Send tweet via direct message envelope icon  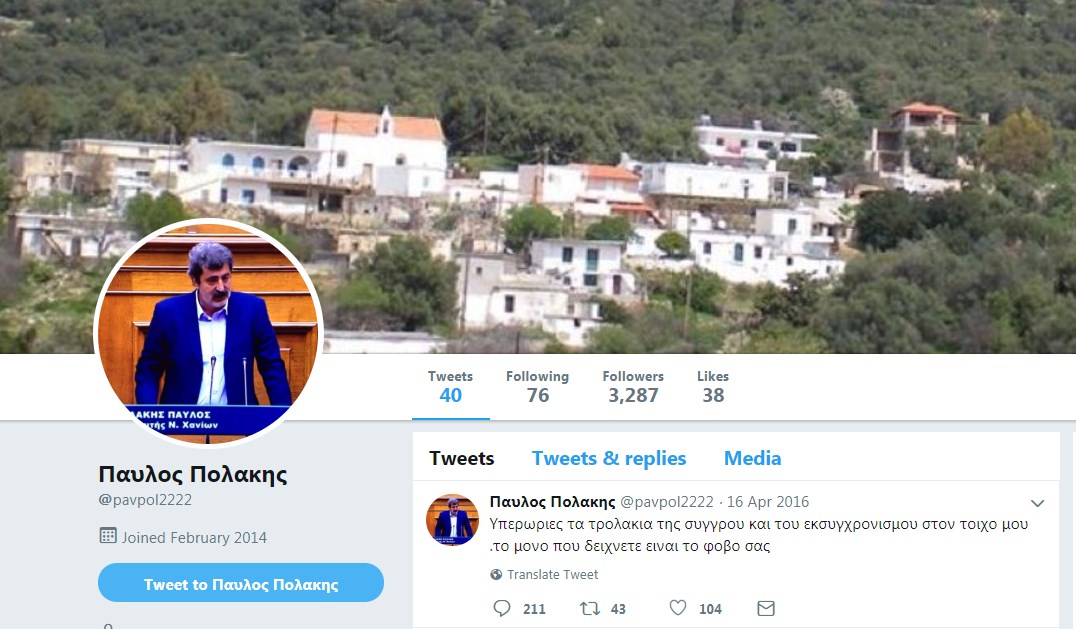(766, 608)
